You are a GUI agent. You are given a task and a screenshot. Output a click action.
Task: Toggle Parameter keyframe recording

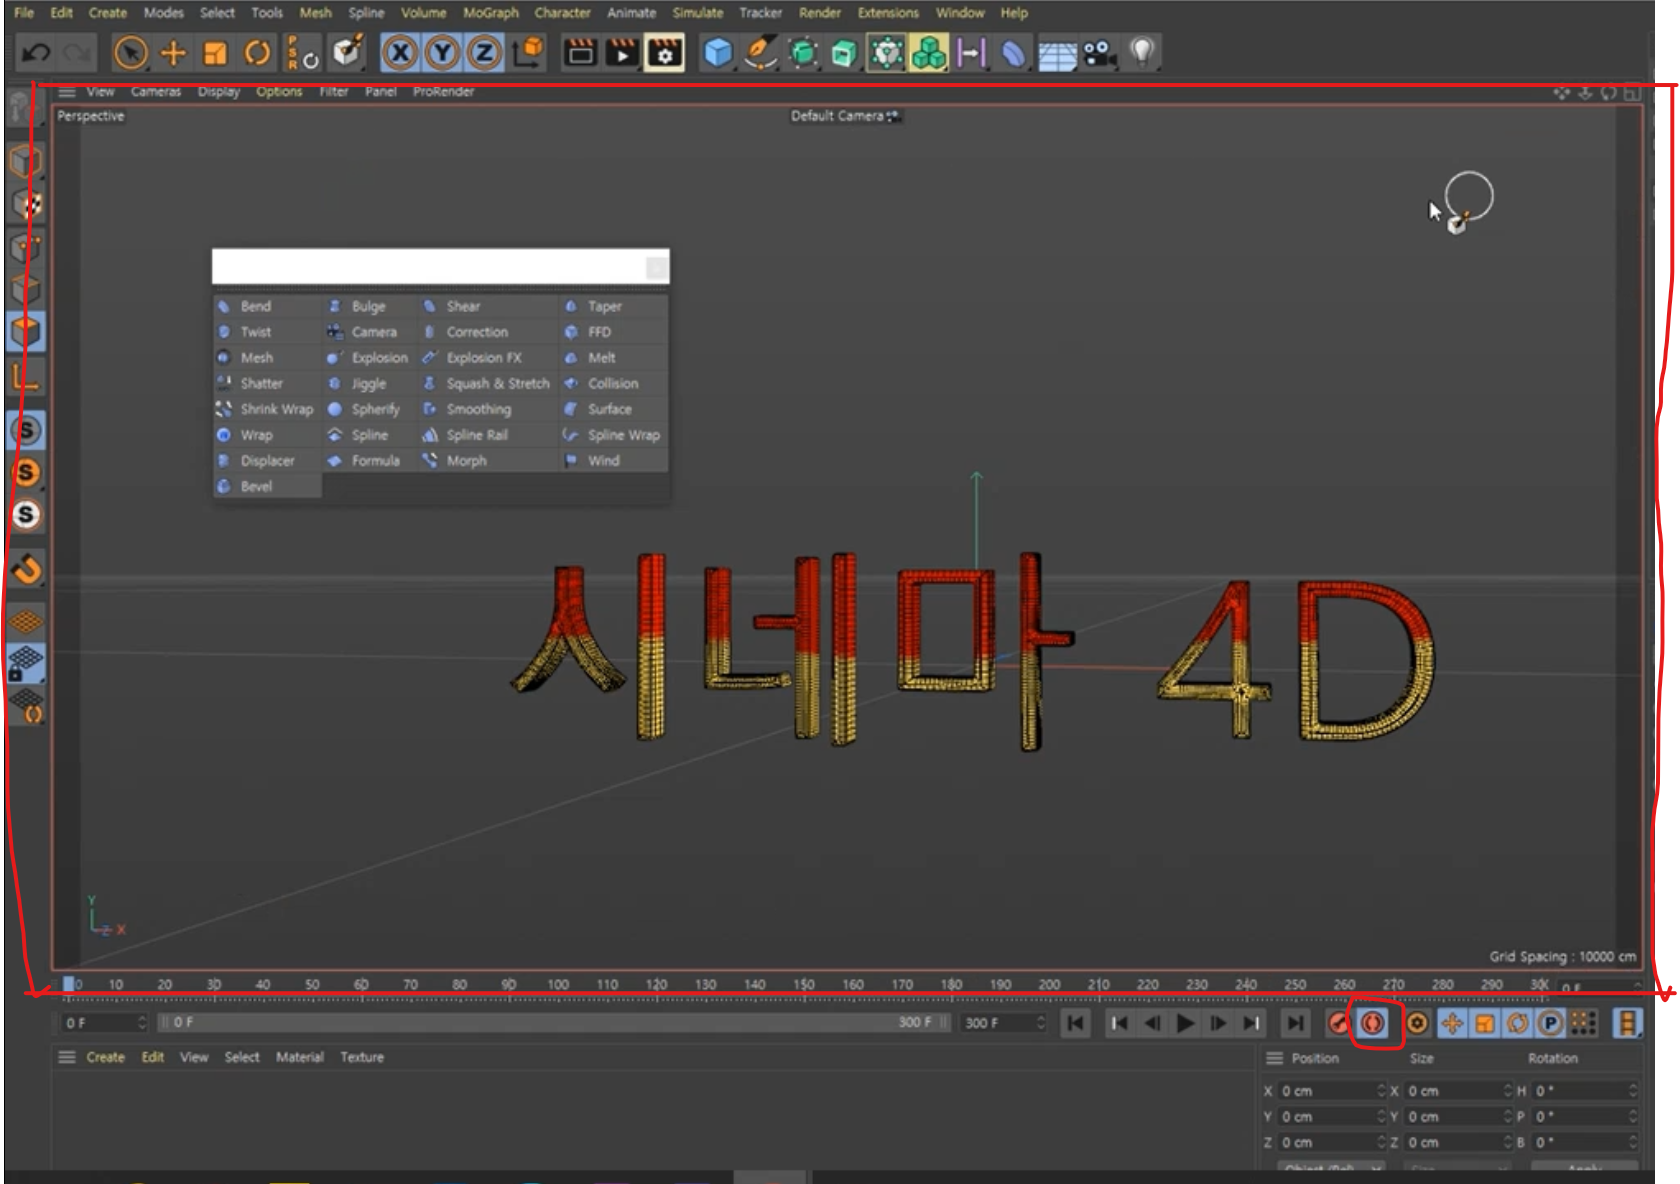click(x=1550, y=1023)
